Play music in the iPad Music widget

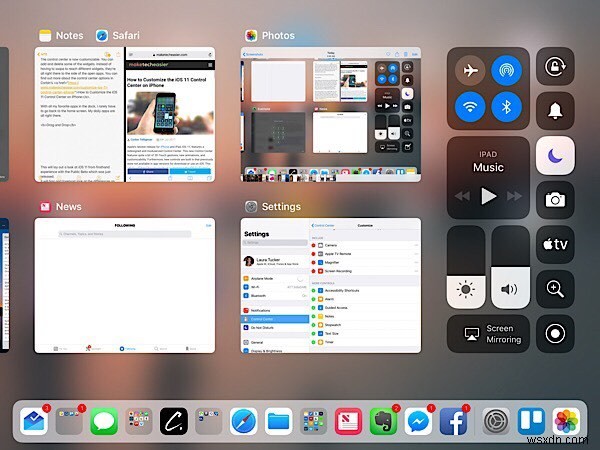488,196
